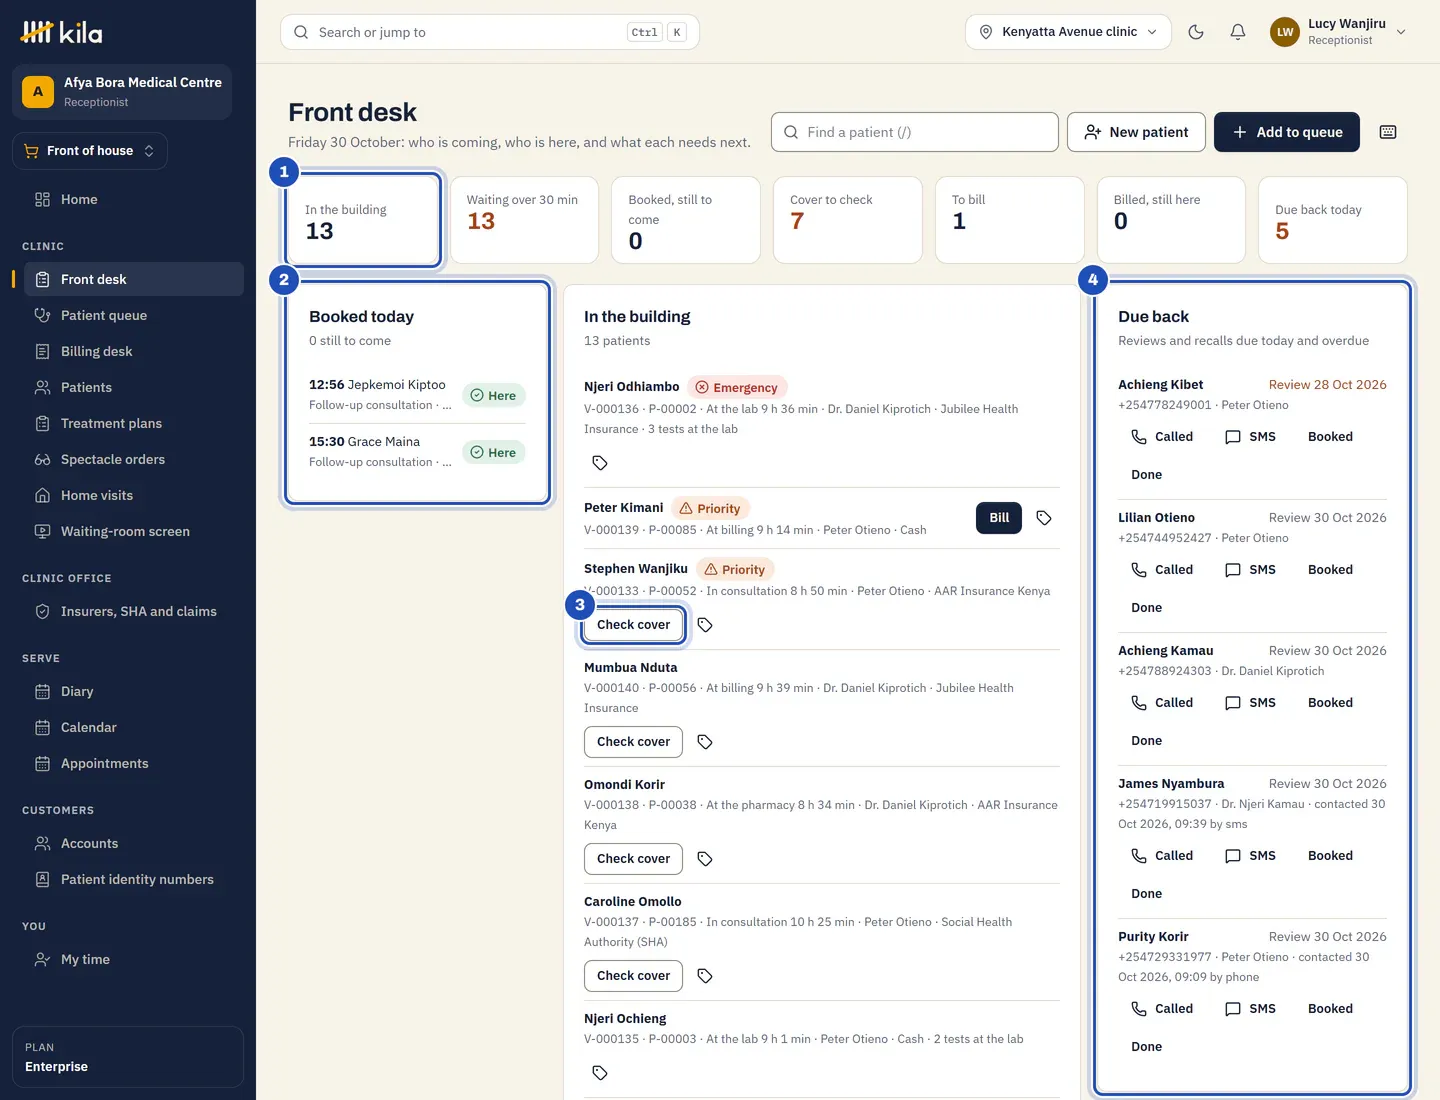The height and width of the screenshot is (1100, 1440).
Task: Click phone Called icon for Achieng Kibet
Action: click(1138, 437)
